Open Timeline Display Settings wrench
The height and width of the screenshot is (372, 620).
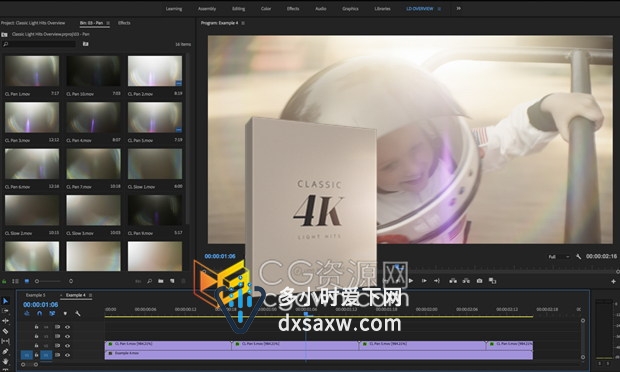click(x=78, y=313)
